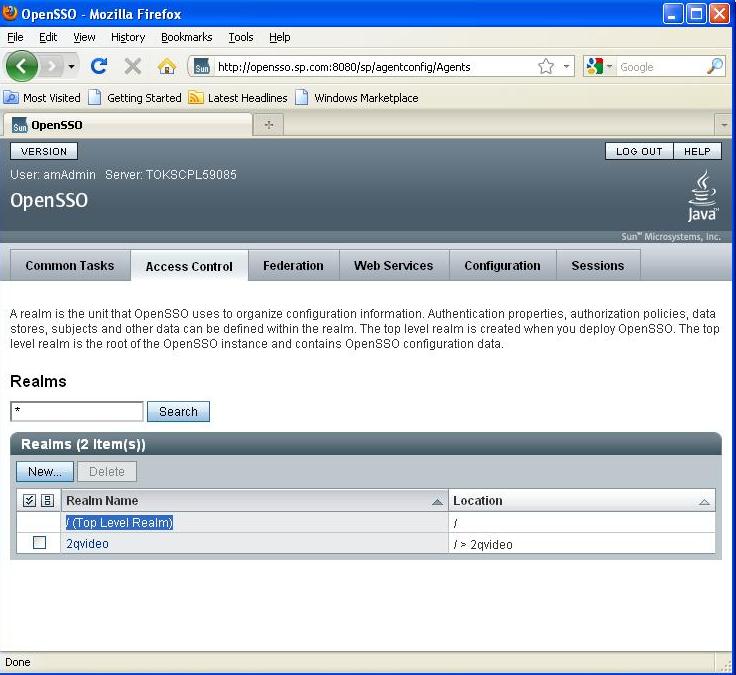Click the Location sort arrow
This screenshot has width=736, height=675.
(704, 502)
